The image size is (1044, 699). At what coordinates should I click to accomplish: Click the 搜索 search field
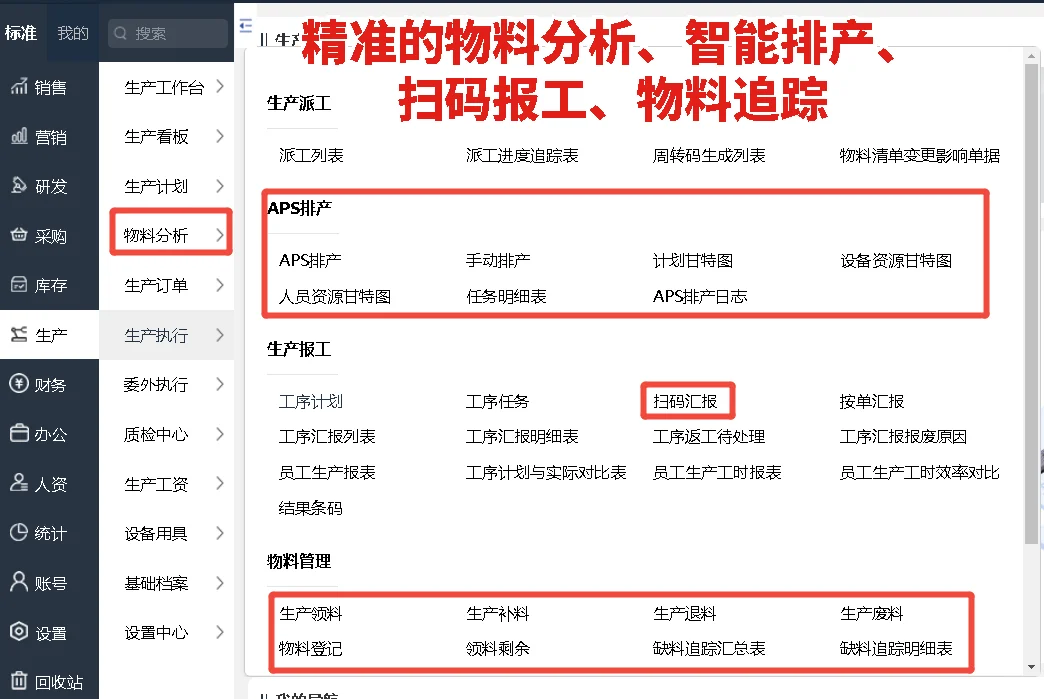coord(166,32)
